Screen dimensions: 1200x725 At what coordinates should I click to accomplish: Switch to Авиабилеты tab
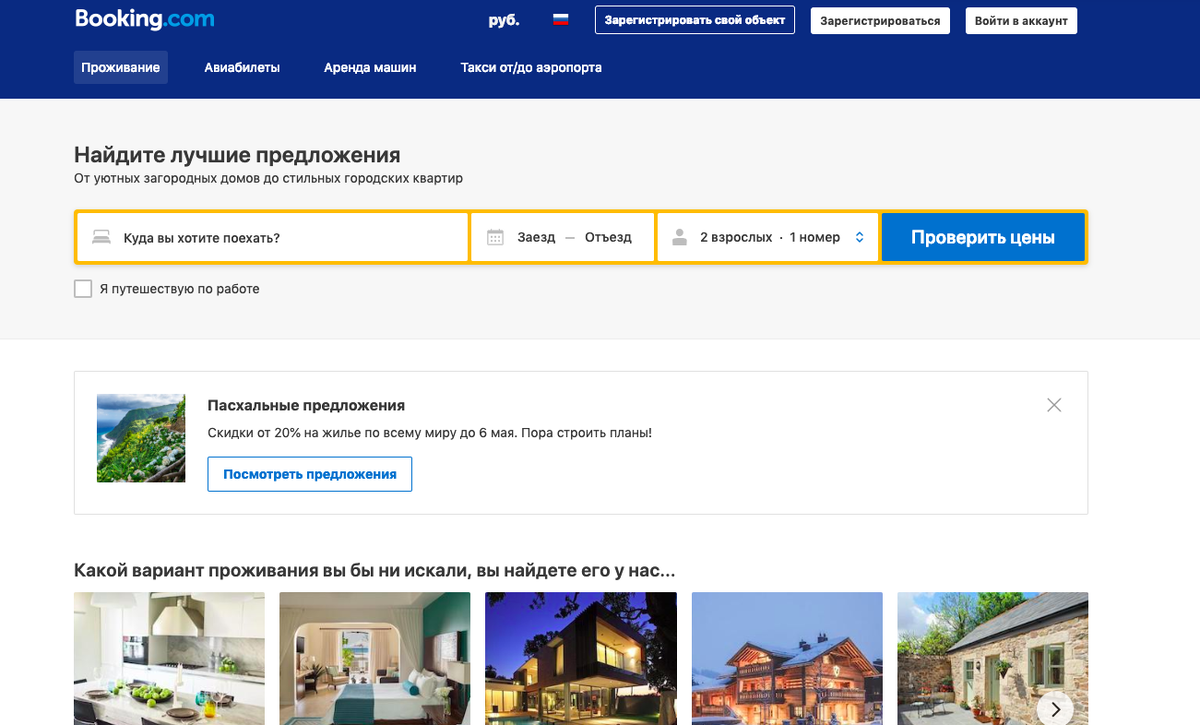click(242, 68)
